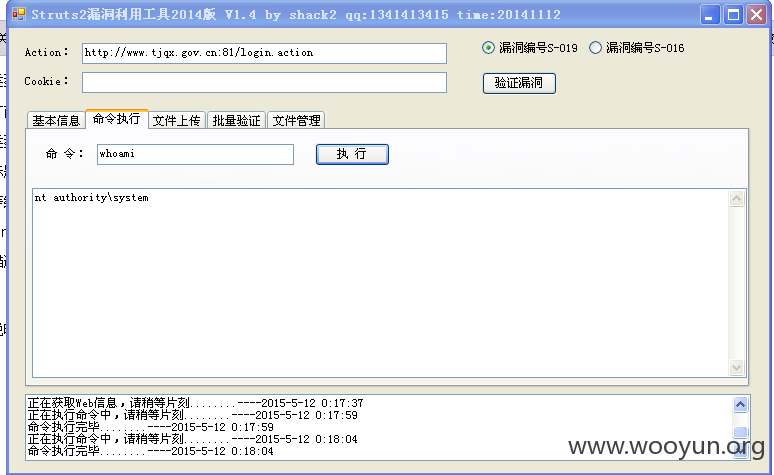774x475 pixels.
Task: Click the empty Cookie input field
Action: 265,82
